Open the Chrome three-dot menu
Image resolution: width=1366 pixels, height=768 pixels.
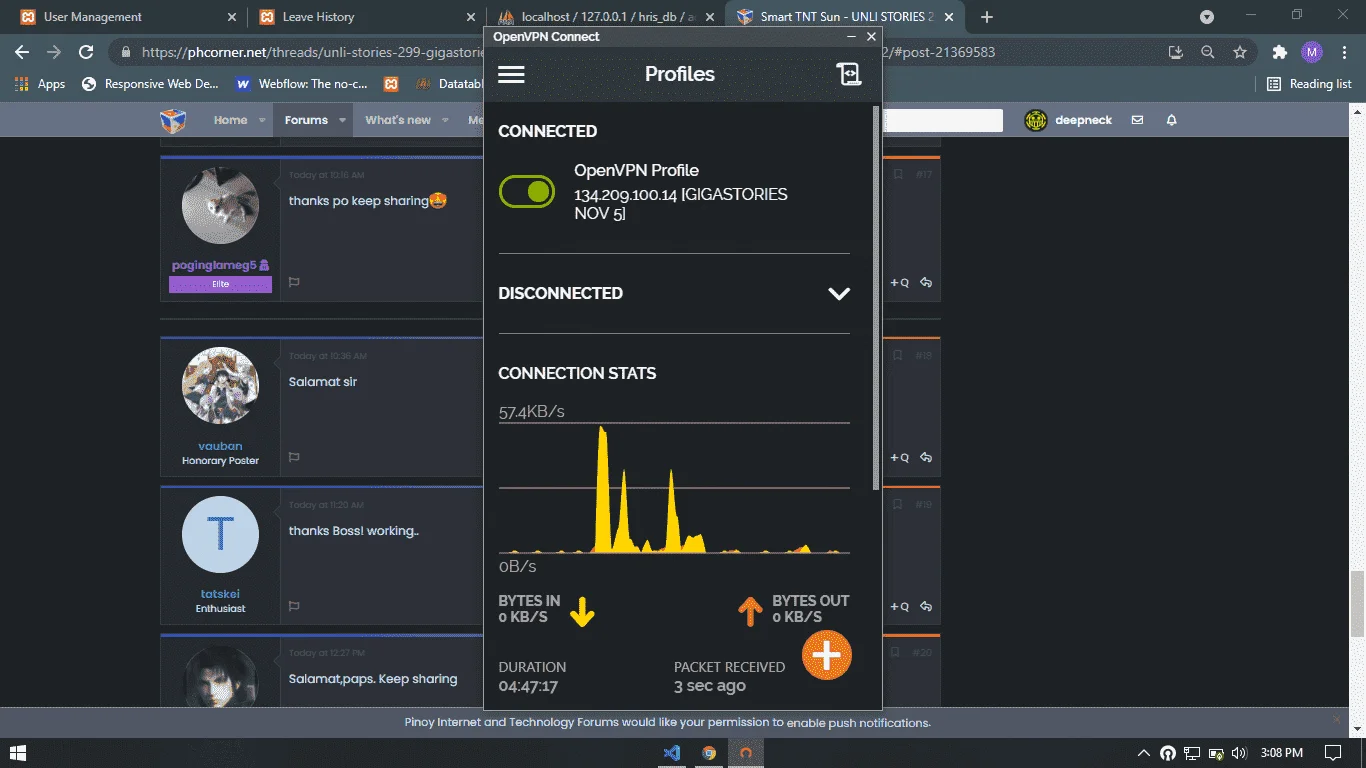tap(1344, 52)
